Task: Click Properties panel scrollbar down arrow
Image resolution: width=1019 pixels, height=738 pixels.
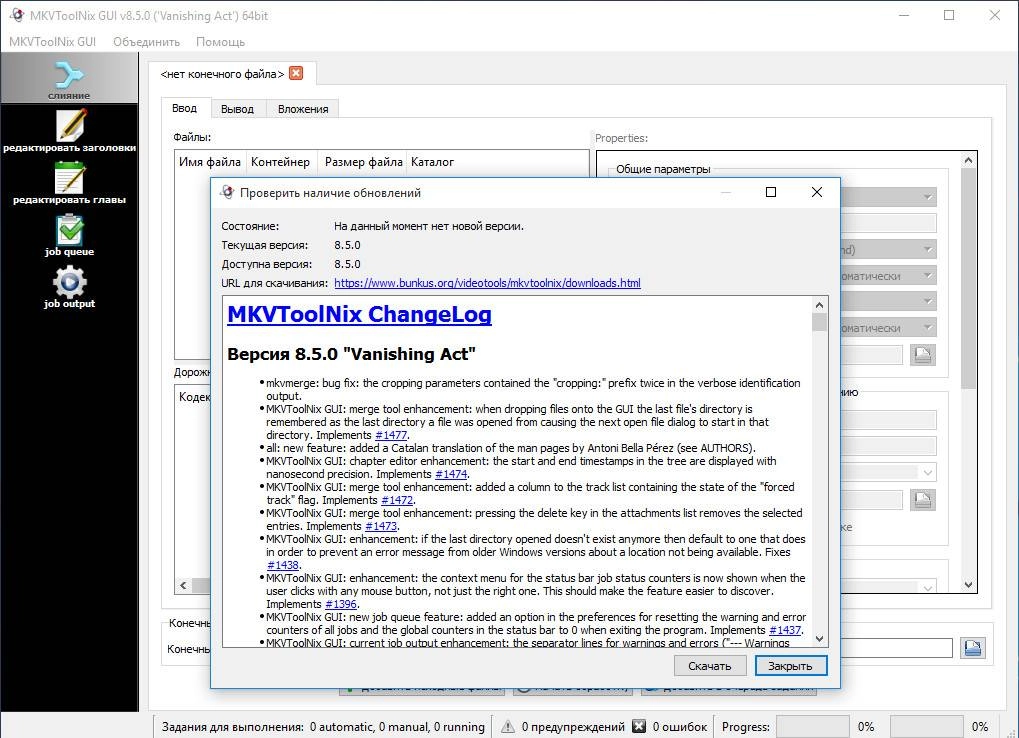Action: 968,585
